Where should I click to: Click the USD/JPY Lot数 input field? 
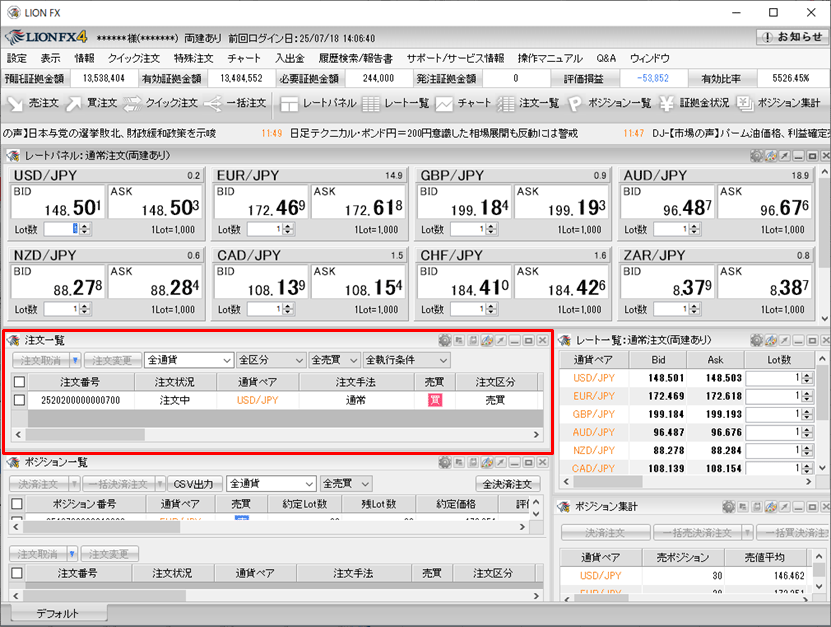click(63, 229)
